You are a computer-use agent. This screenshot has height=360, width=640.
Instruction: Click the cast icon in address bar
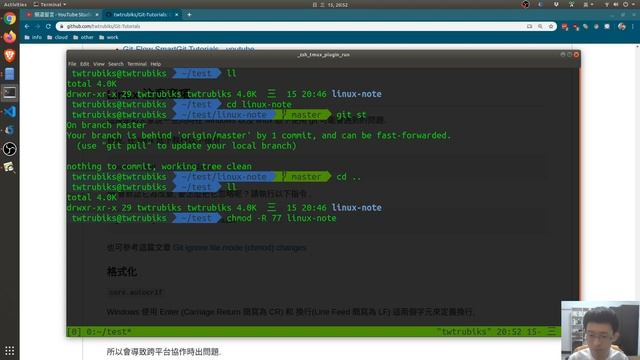tap(529, 26)
